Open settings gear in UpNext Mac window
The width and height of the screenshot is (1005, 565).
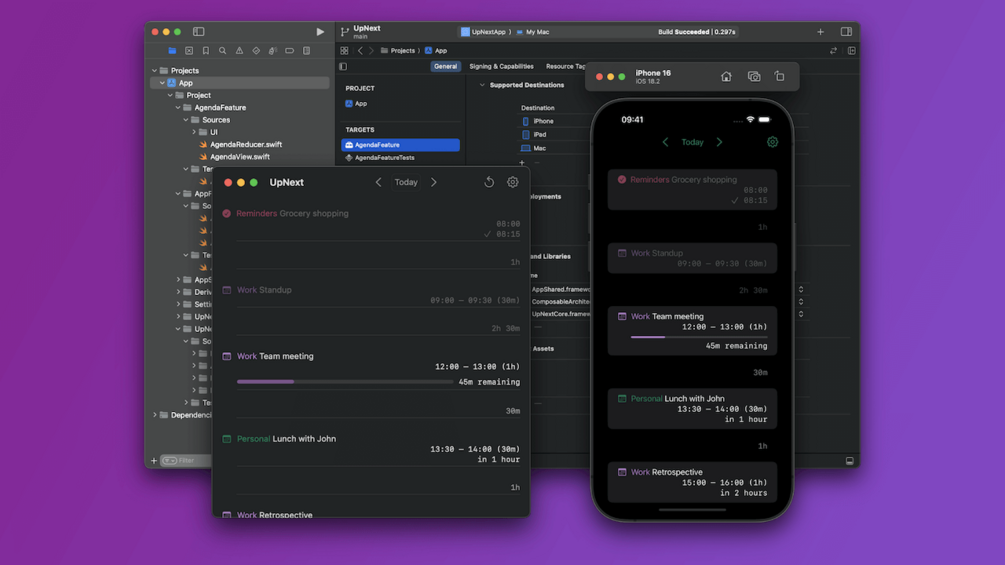pos(513,182)
